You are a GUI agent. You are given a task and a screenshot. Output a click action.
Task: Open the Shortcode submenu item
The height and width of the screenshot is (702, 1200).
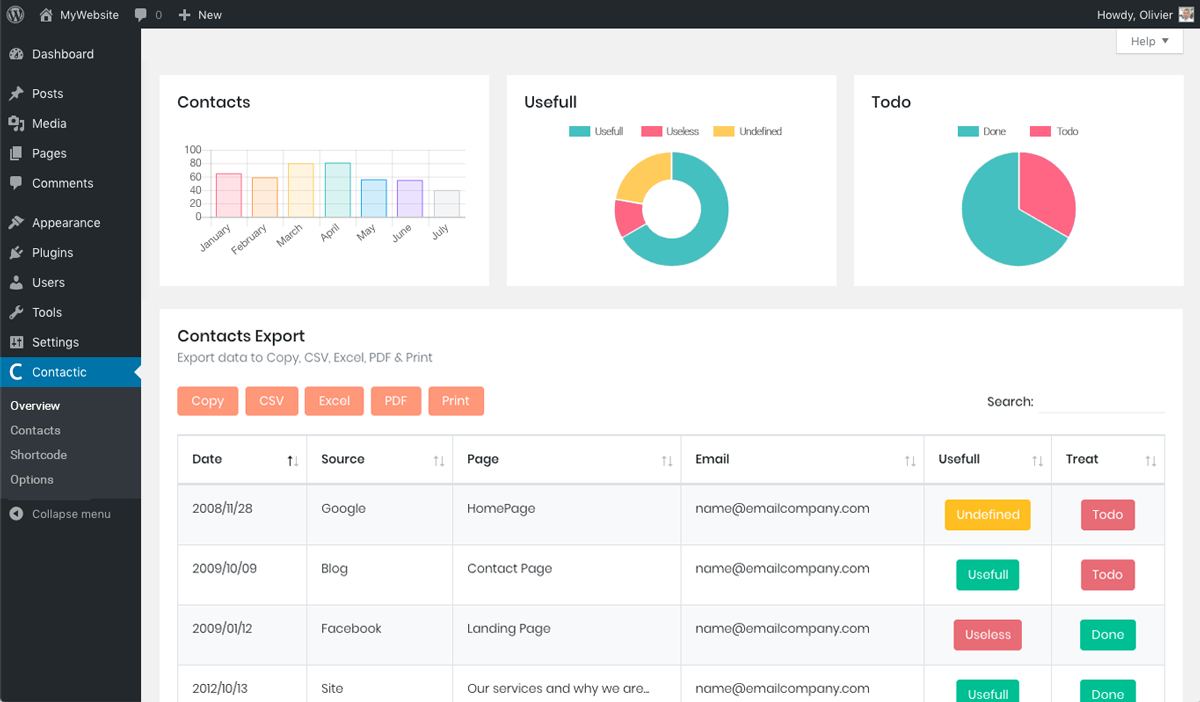click(x=39, y=455)
